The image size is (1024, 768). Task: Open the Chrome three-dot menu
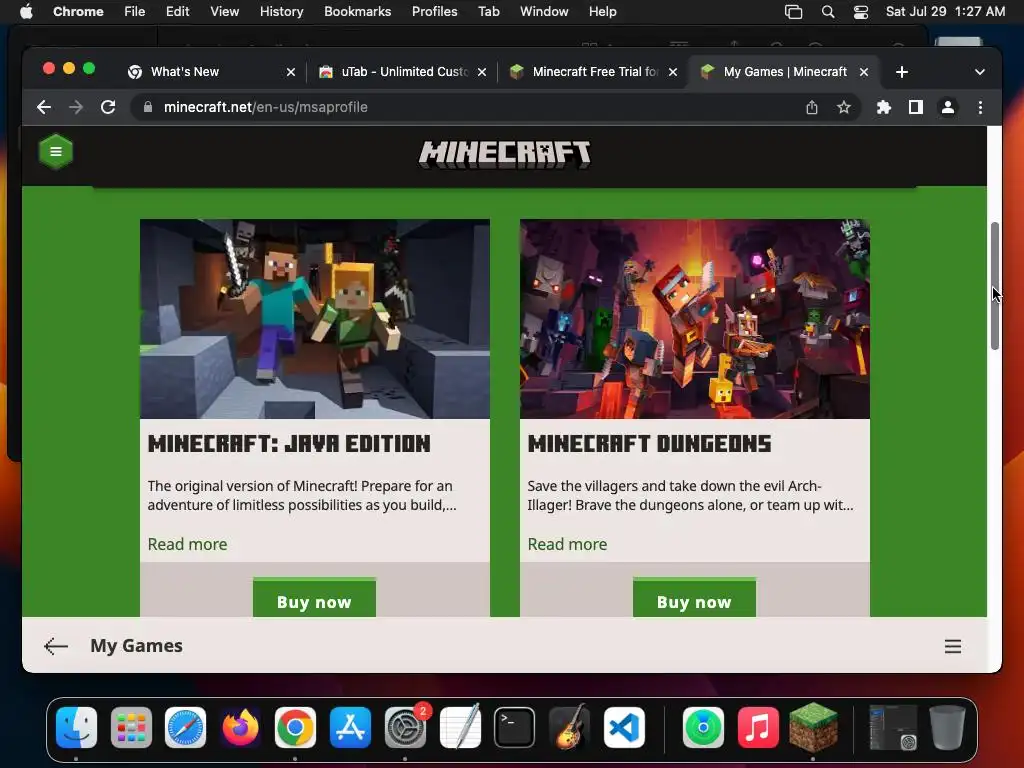(x=980, y=107)
